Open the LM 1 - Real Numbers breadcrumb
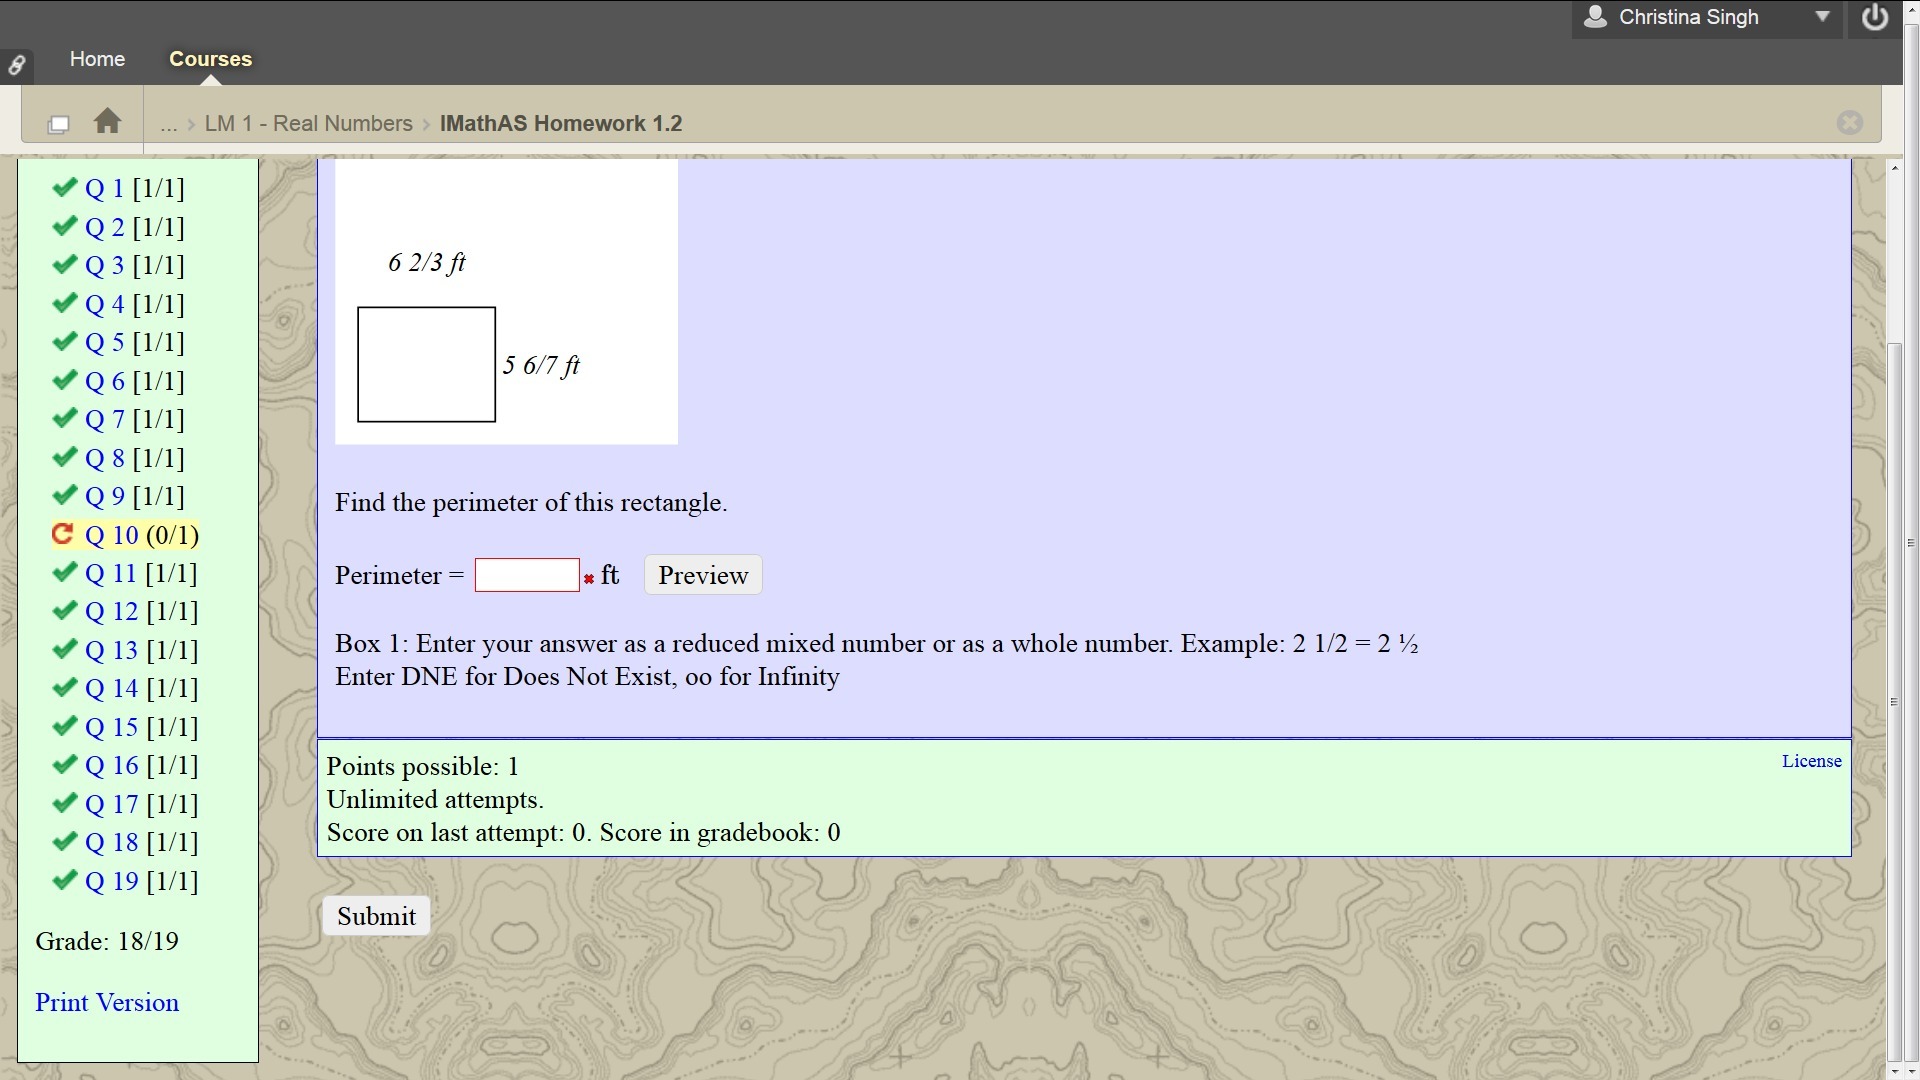Image resolution: width=1920 pixels, height=1080 pixels. 308,124
